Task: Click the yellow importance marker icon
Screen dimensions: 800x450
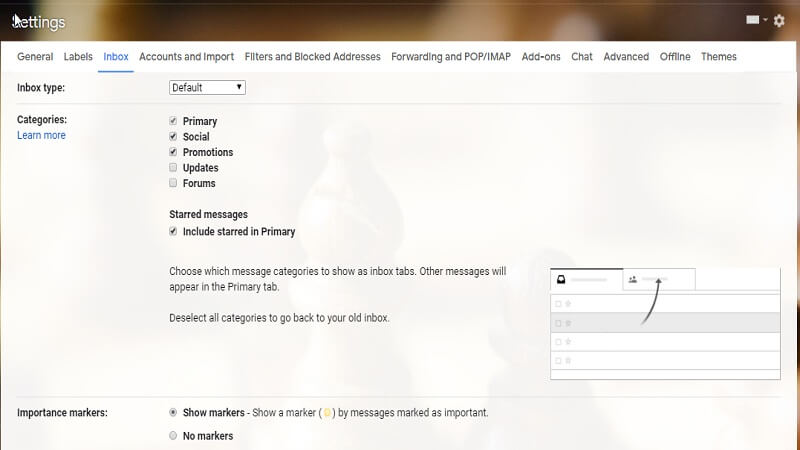Action: 328,413
